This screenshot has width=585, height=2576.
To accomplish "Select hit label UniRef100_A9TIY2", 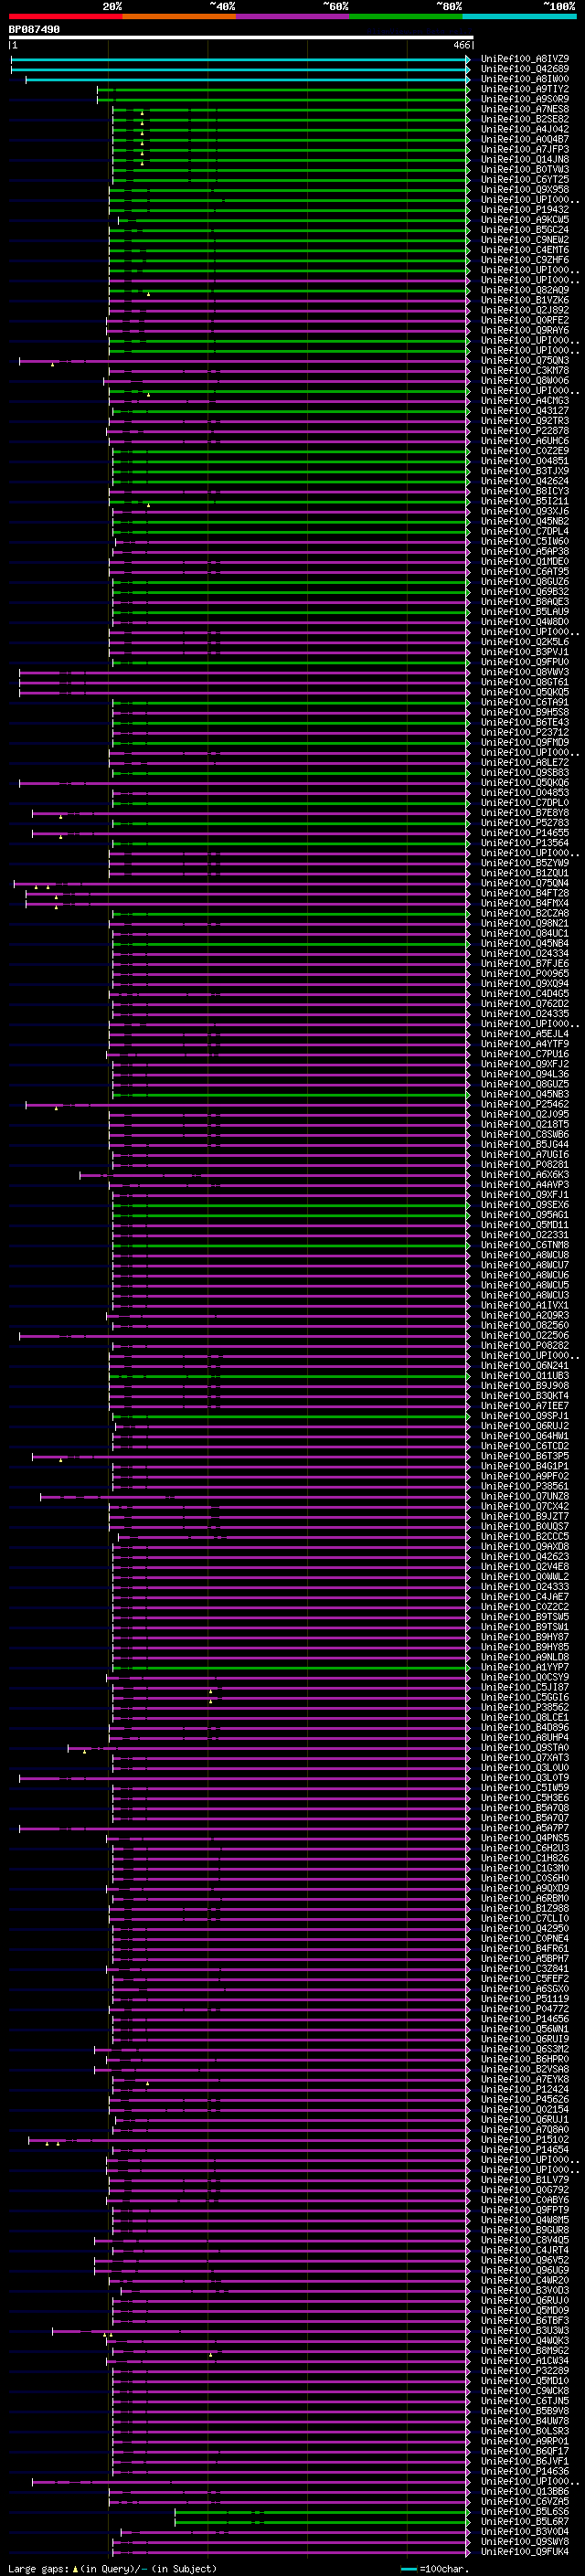I will [525, 89].
